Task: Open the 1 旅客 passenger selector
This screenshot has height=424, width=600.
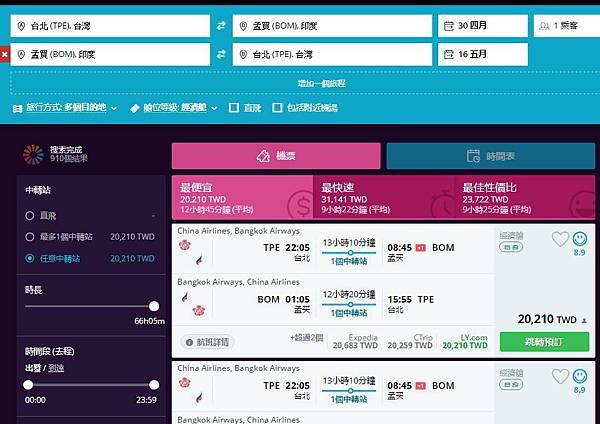Action: [567, 26]
